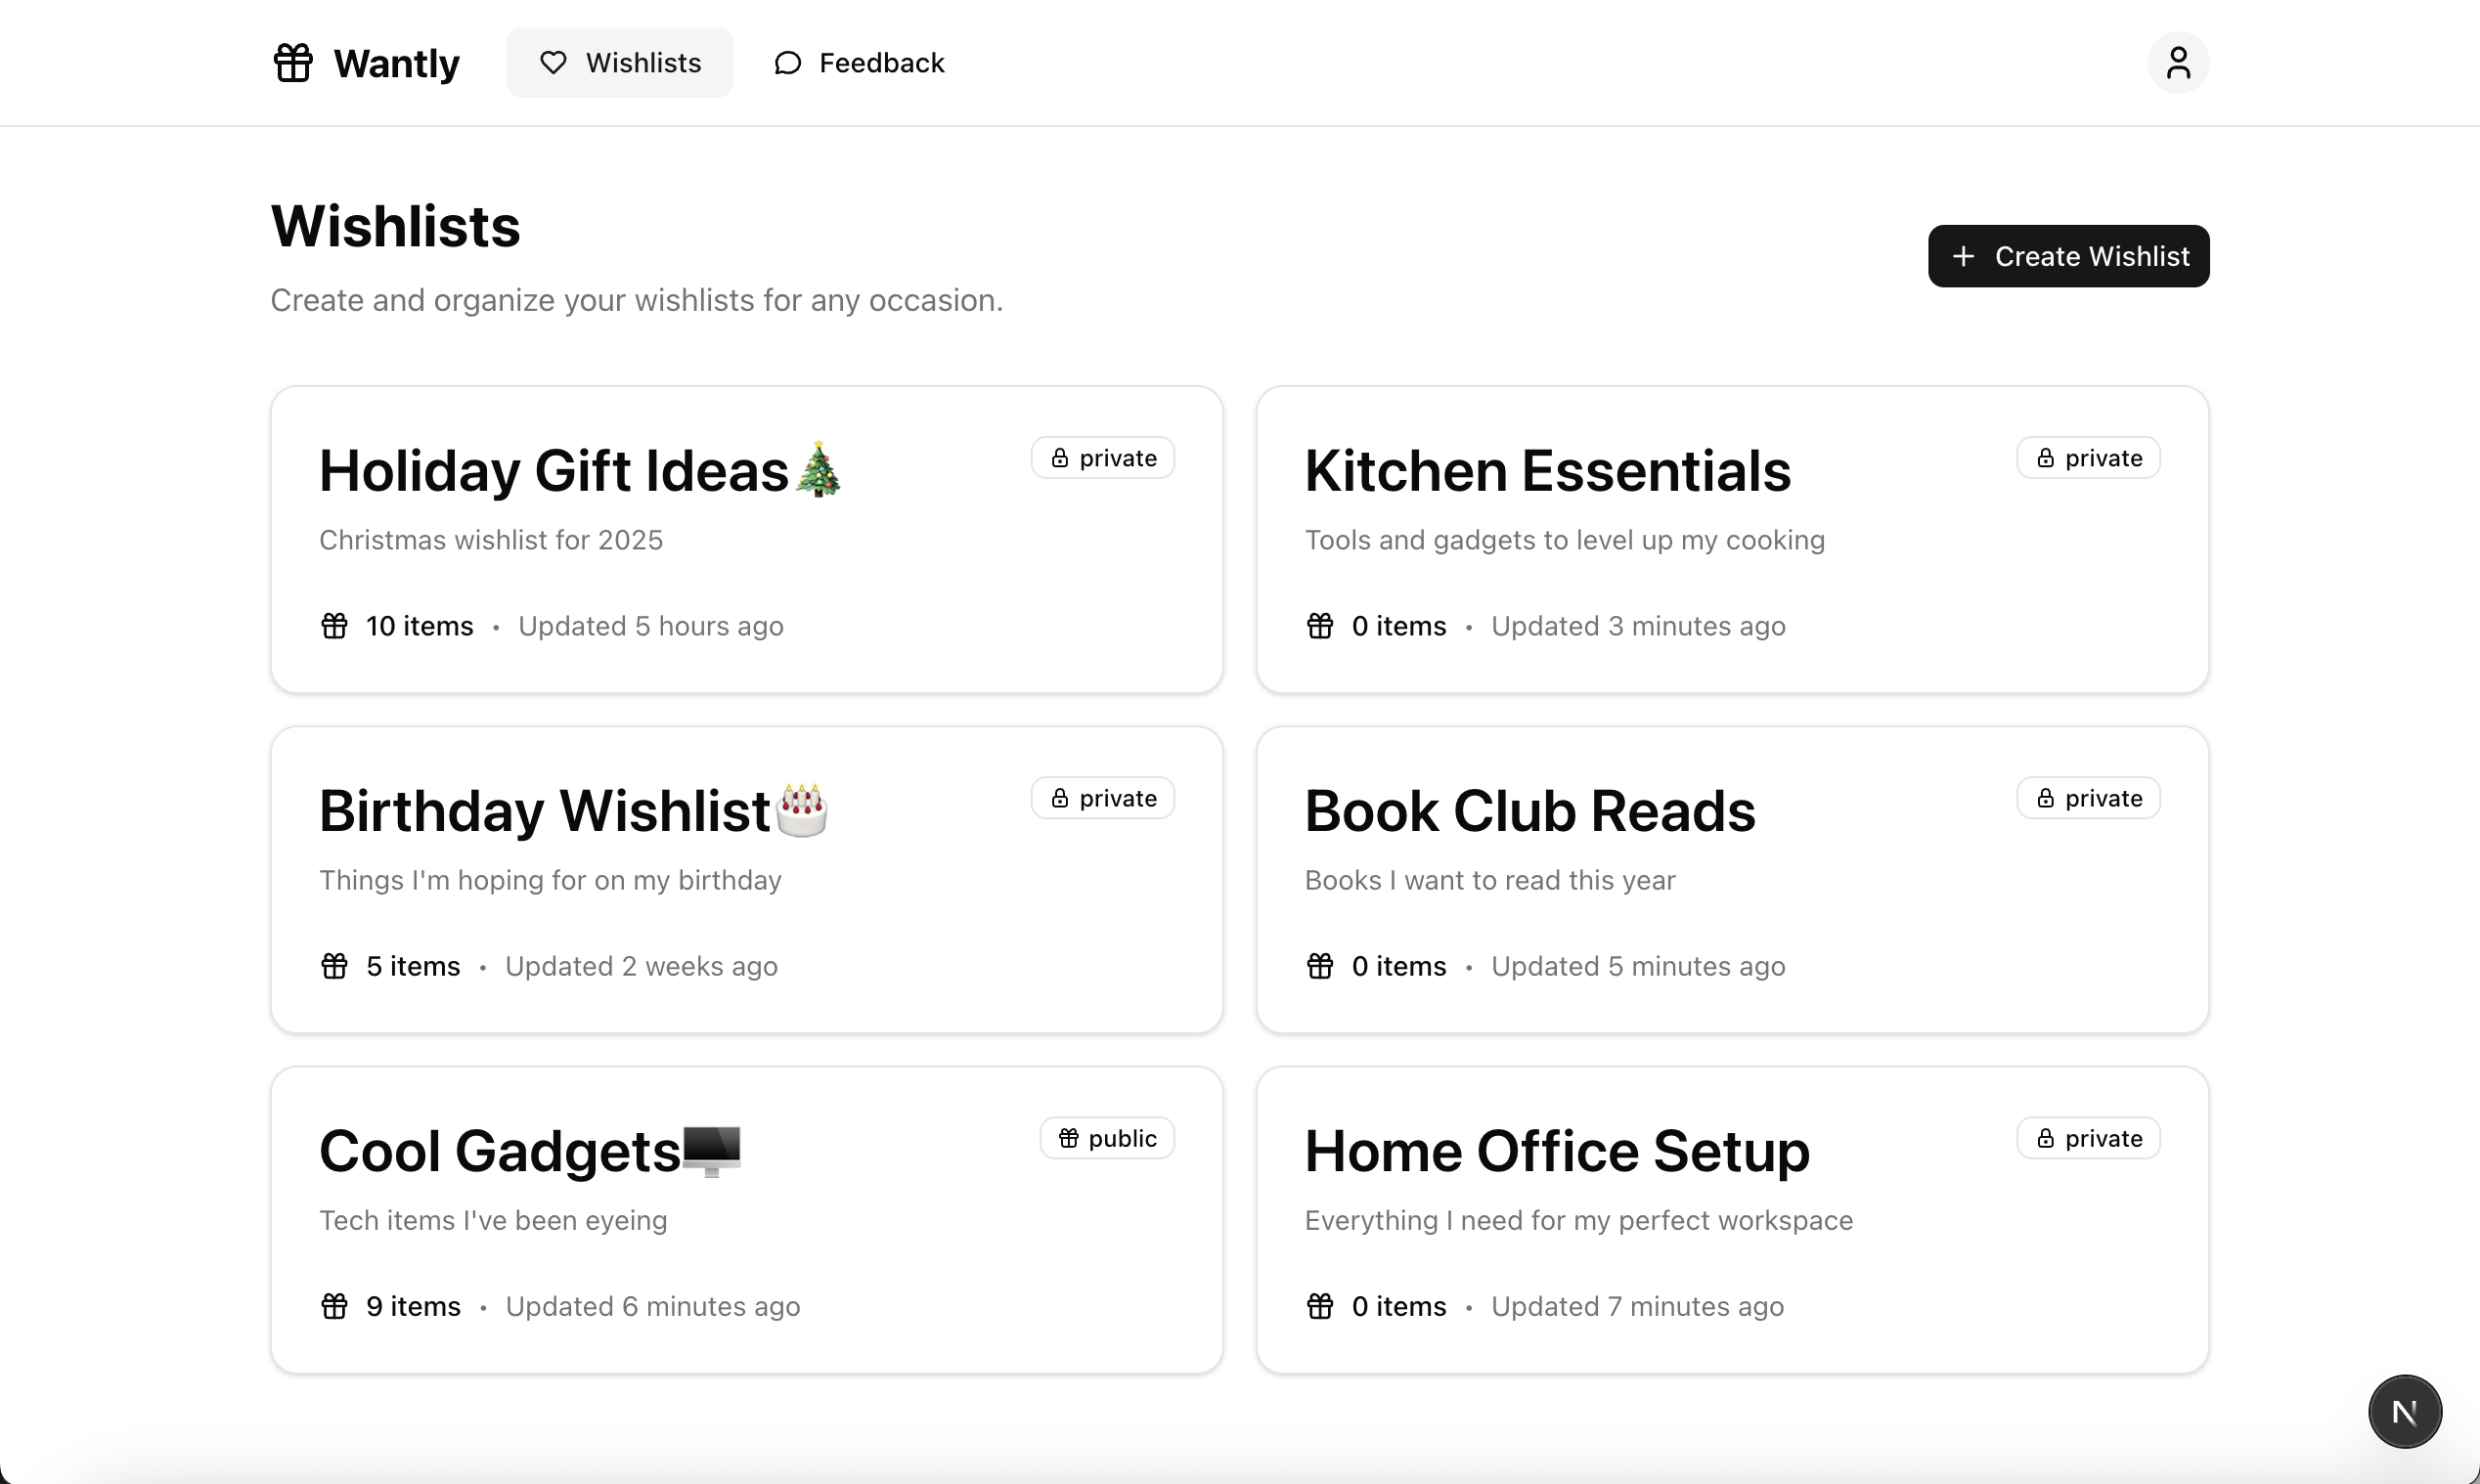Click the heart icon beside Wishlists
The height and width of the screenshot is (1484, 2480).
553,62
